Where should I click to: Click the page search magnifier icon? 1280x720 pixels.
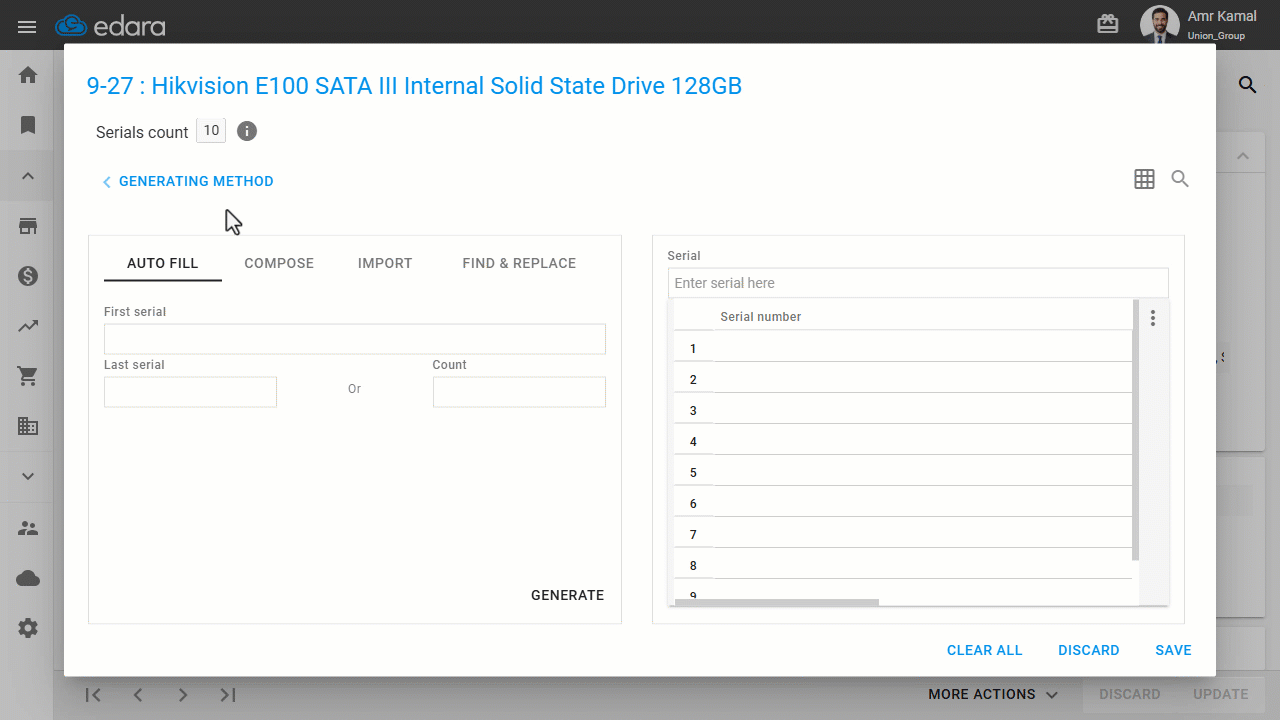click(1247, 85)
